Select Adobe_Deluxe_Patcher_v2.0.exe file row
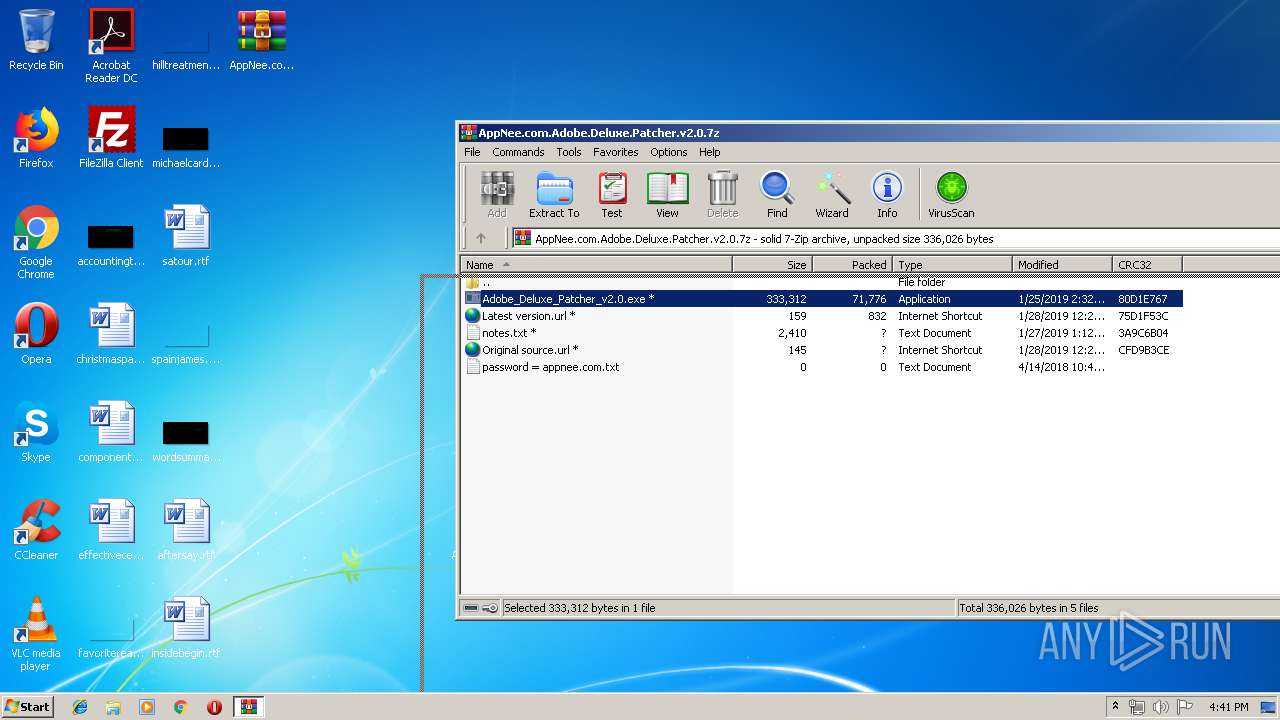The width and height of the screenshot is (1280, 720). (x=822, y=299)
